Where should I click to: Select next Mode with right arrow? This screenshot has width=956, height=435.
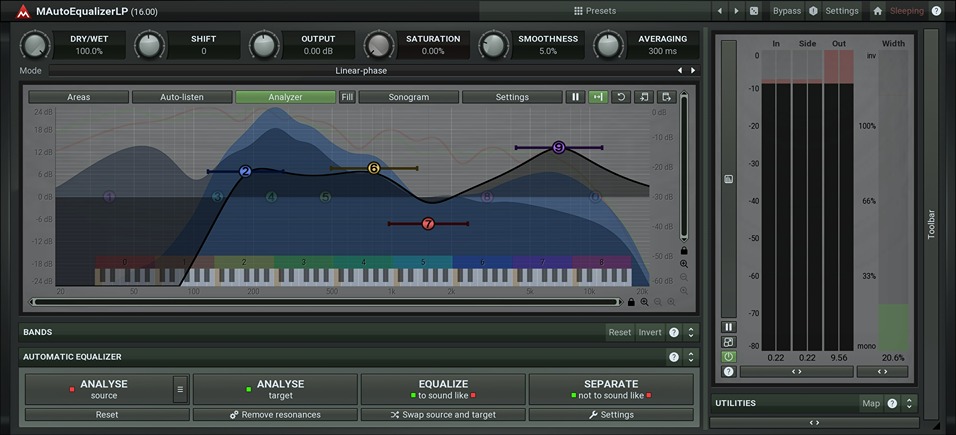coord(693,71)
